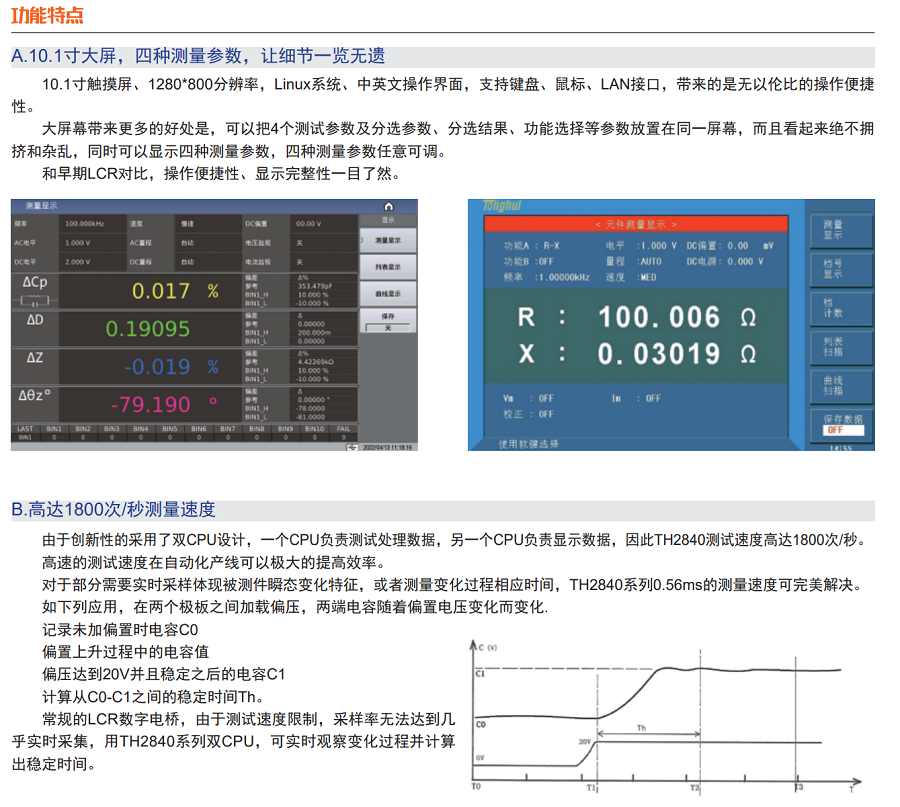
Task: Switch to 列表显示 in the side menu
Action: (x=388, y=267)
